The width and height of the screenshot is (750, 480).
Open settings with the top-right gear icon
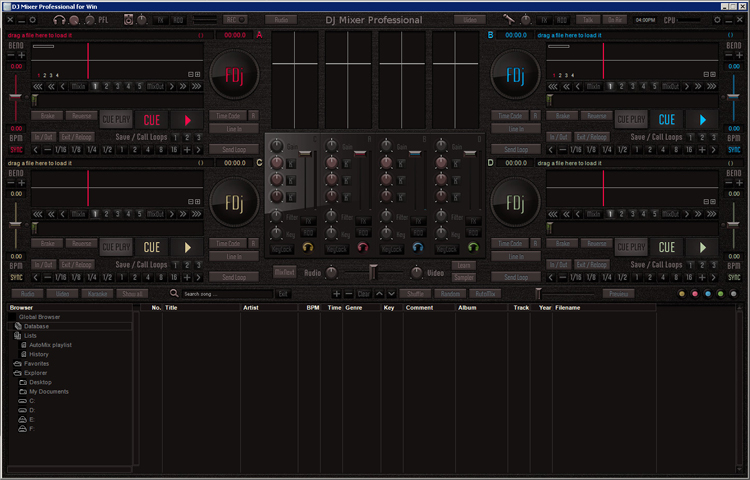[x=717, y=20]
